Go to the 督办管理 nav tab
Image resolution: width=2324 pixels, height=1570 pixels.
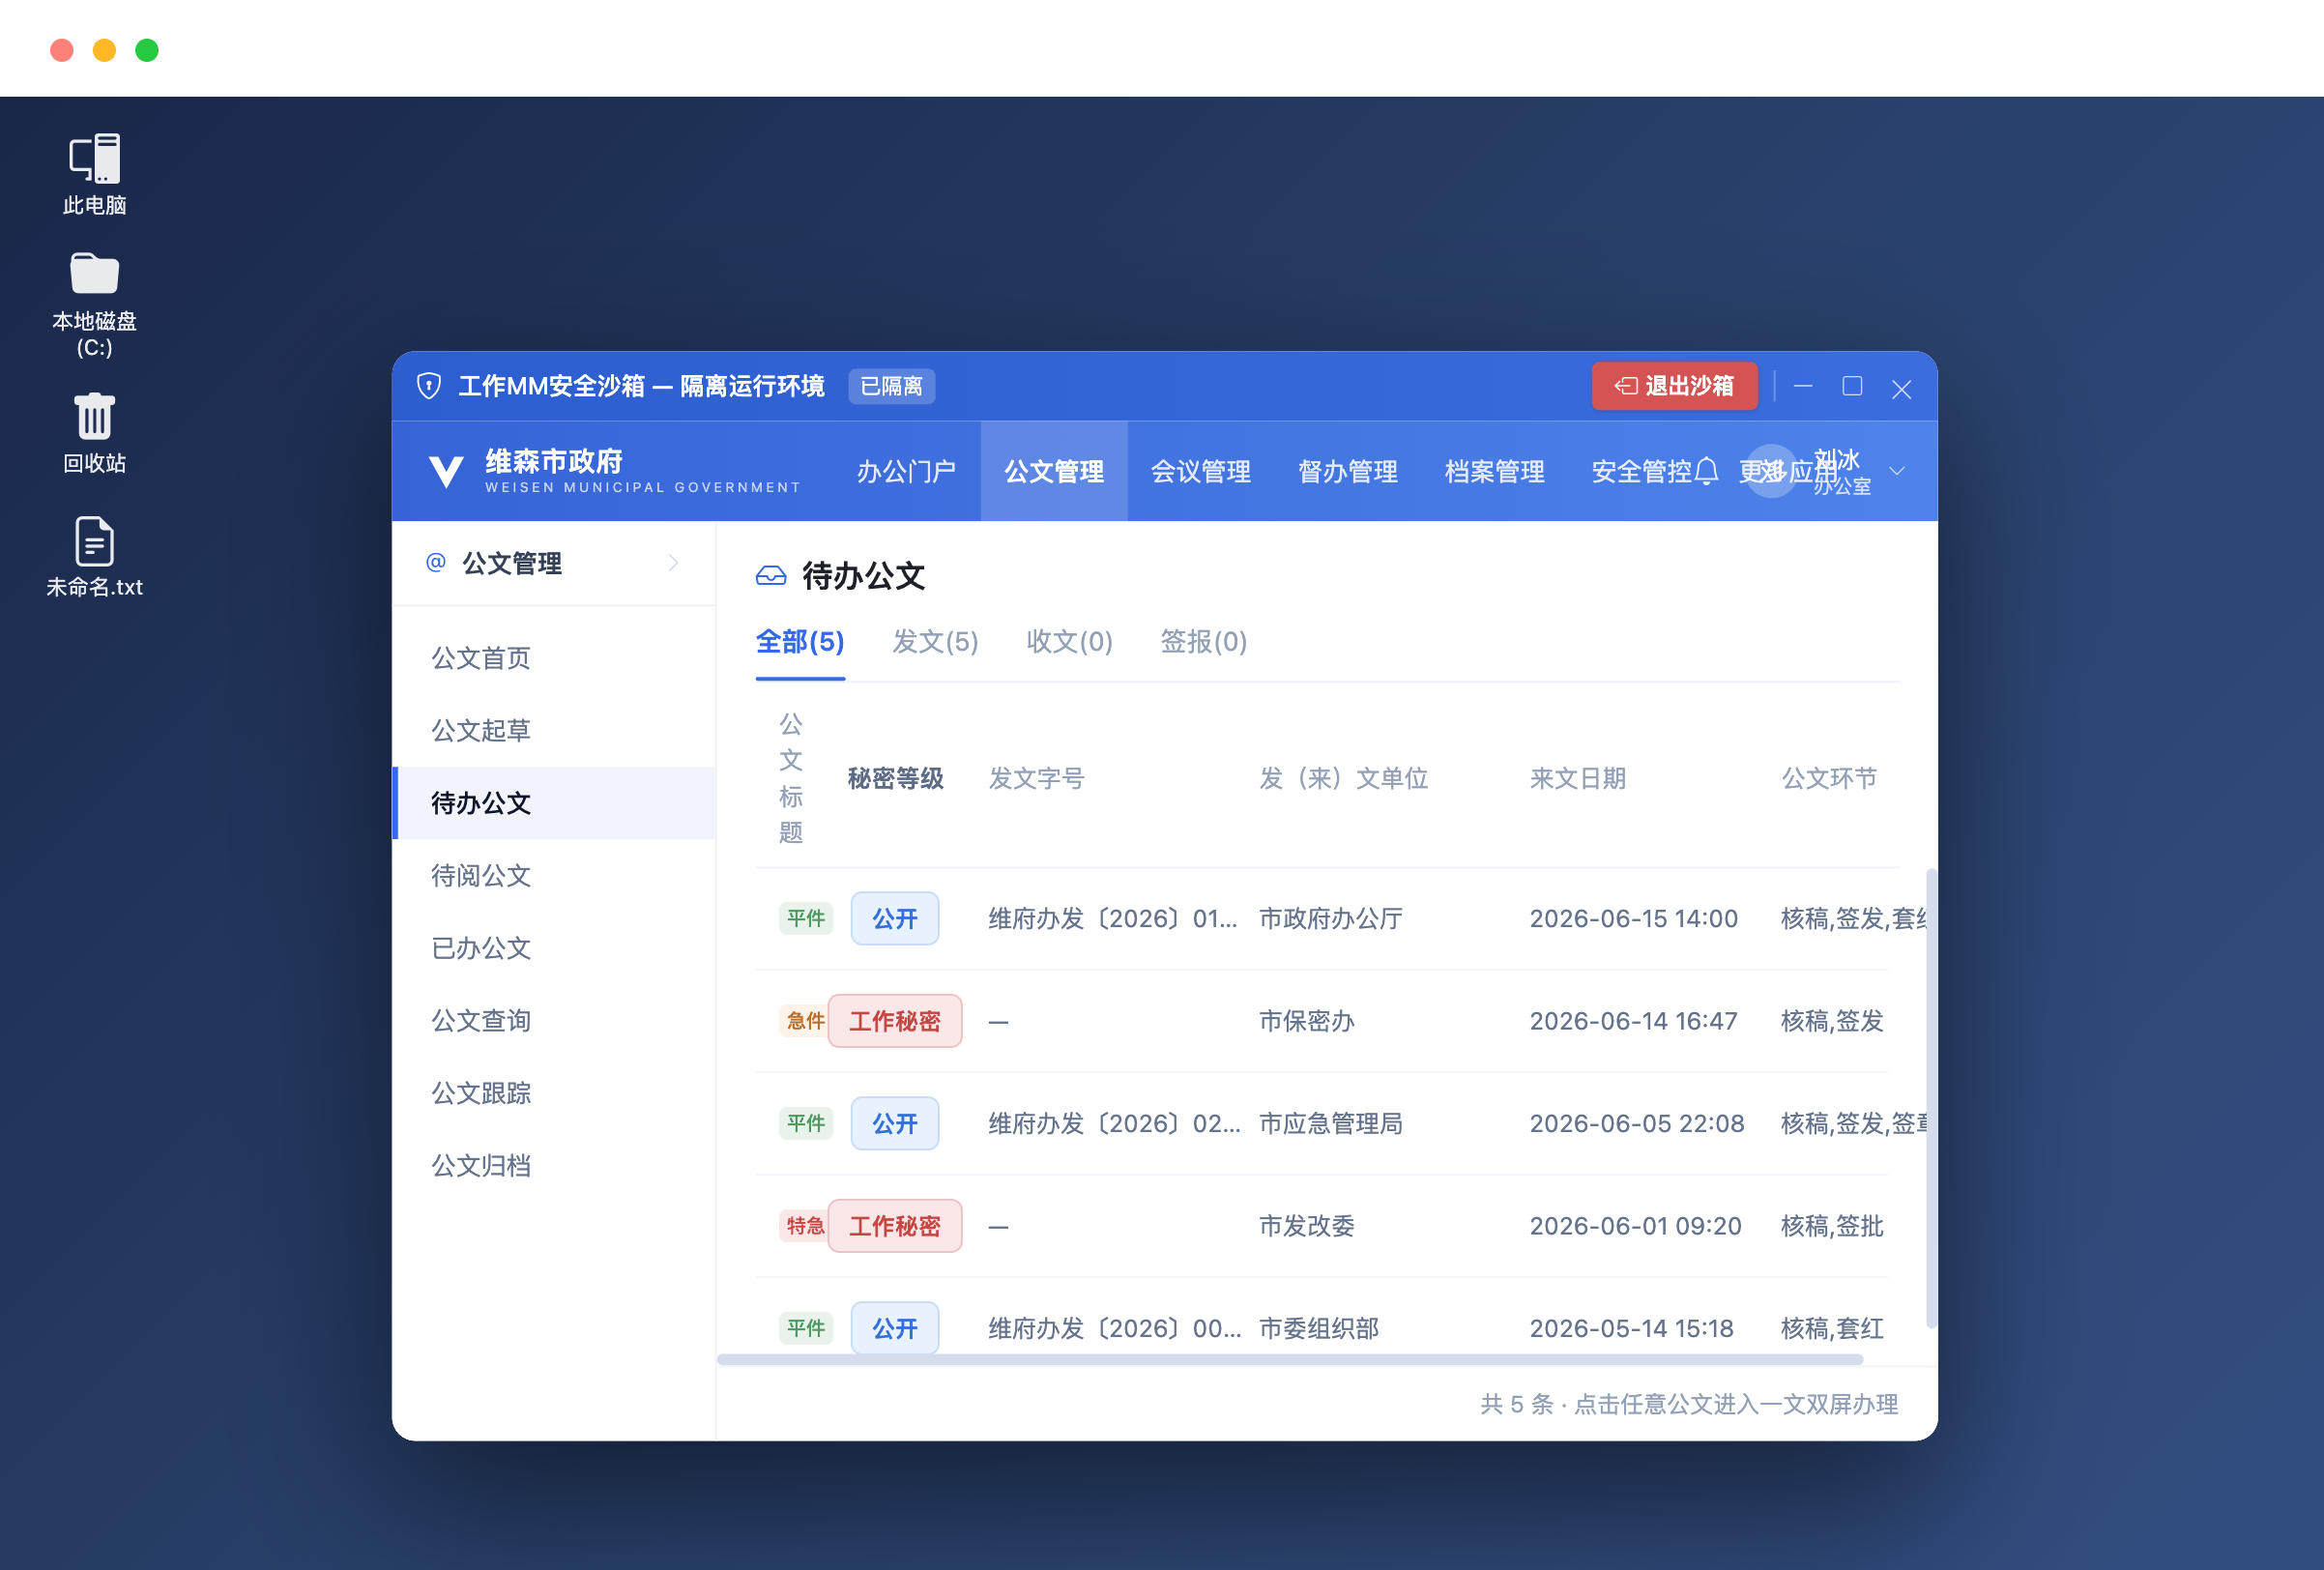coord(1348,471)
